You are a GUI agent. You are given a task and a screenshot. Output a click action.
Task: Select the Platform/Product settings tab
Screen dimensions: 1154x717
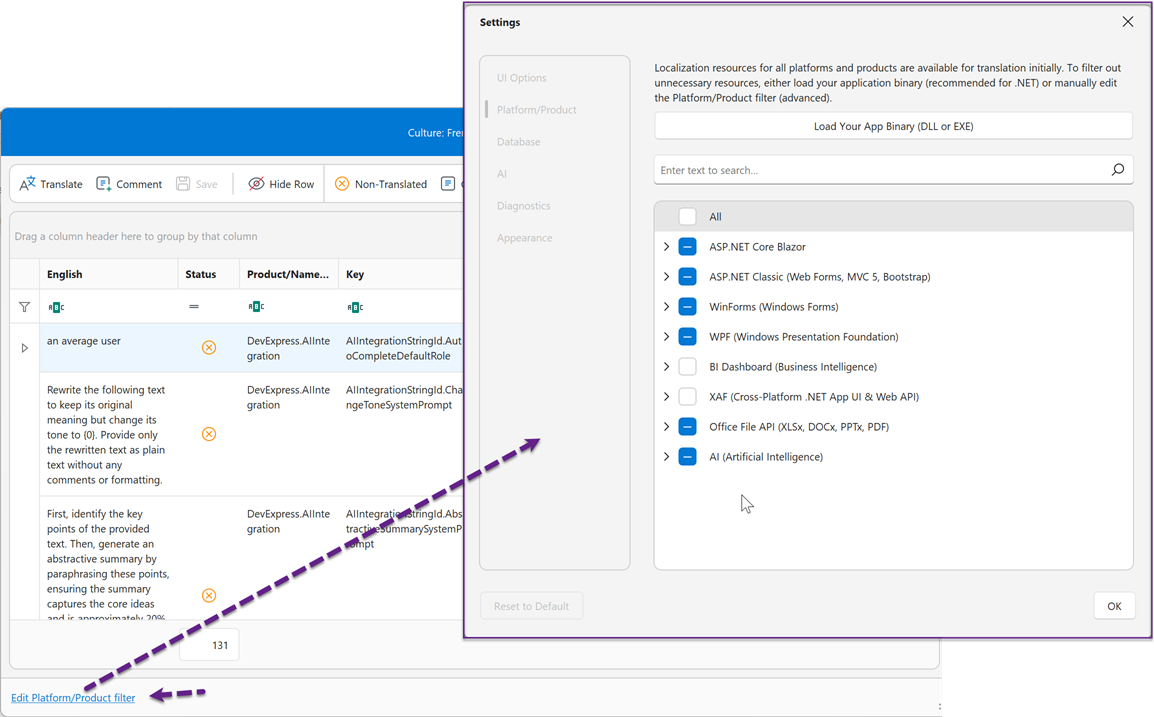click(537, 110)
